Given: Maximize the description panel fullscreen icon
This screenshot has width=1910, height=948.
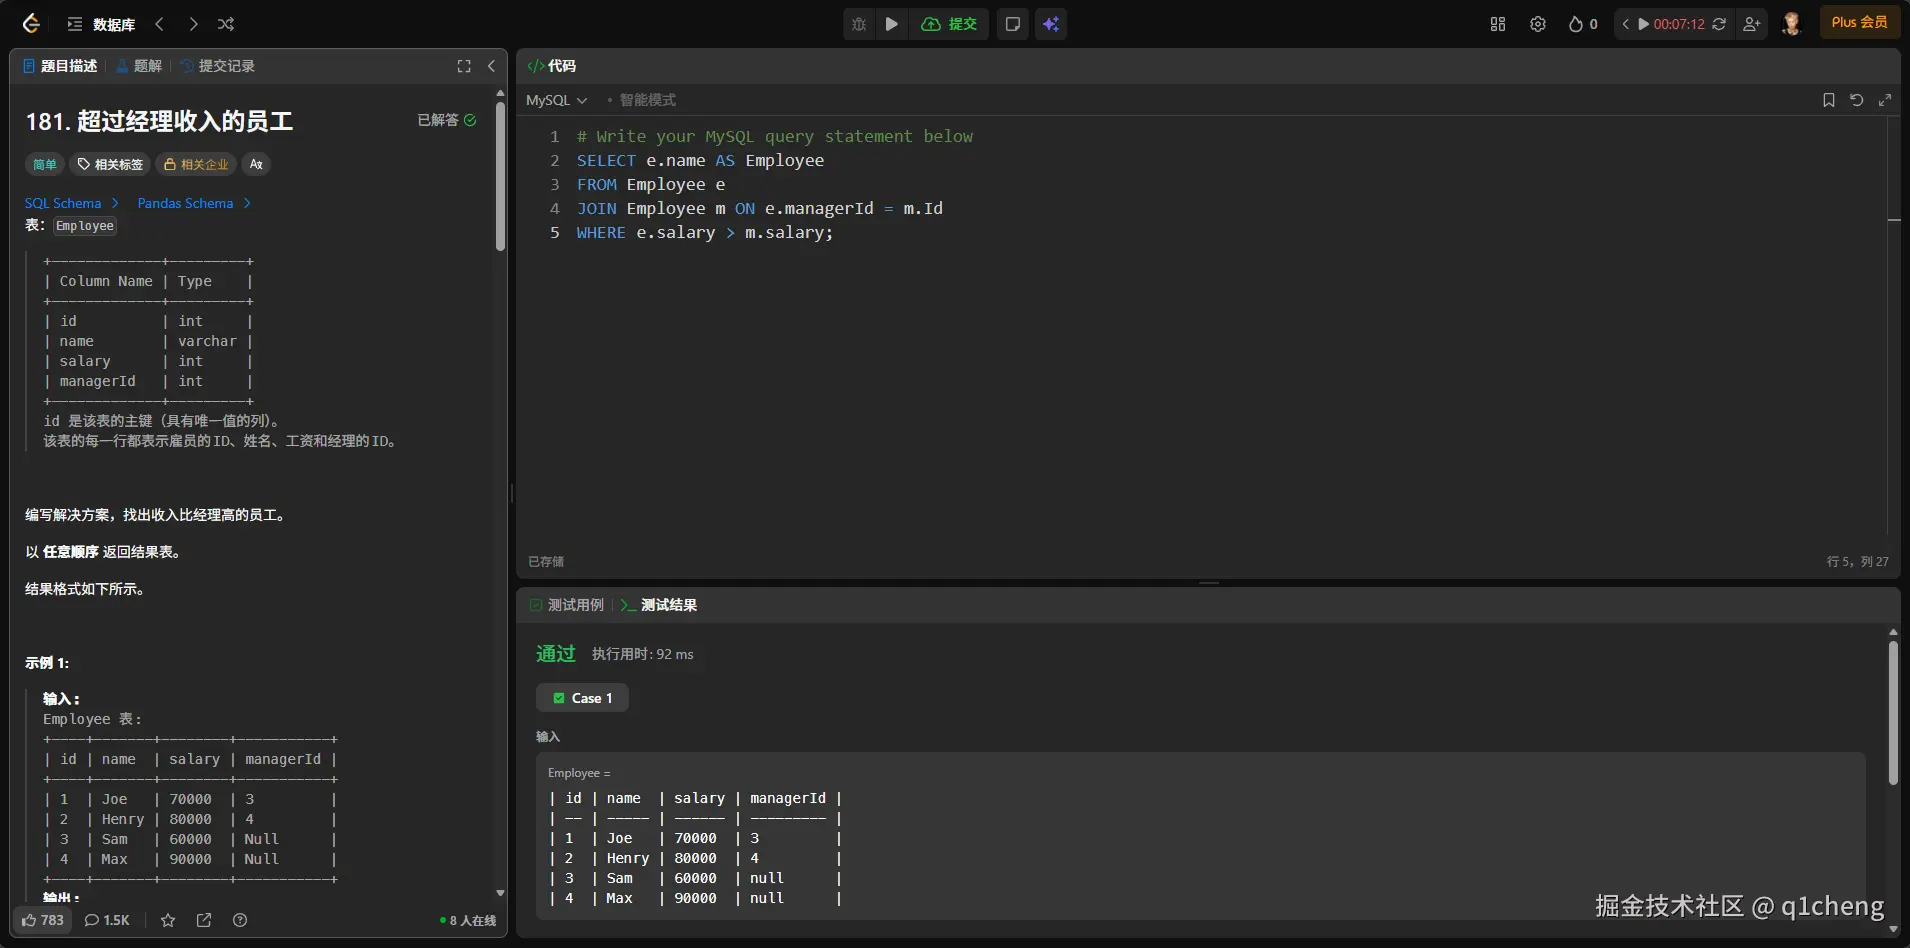Looking at the screenshot, I should 464,66.
